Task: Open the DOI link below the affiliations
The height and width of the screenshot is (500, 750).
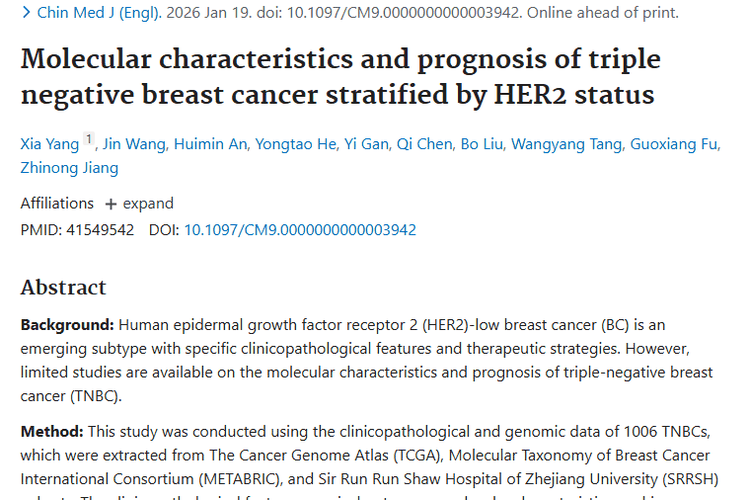Action: [300, 229]
